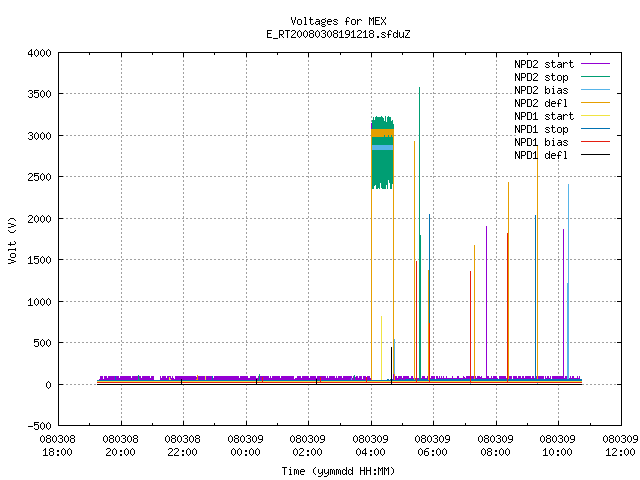This screenshot has width=640, height=480.
Task: Click the 3000 y-axis tick label
Action: click(x=39, y=136)
